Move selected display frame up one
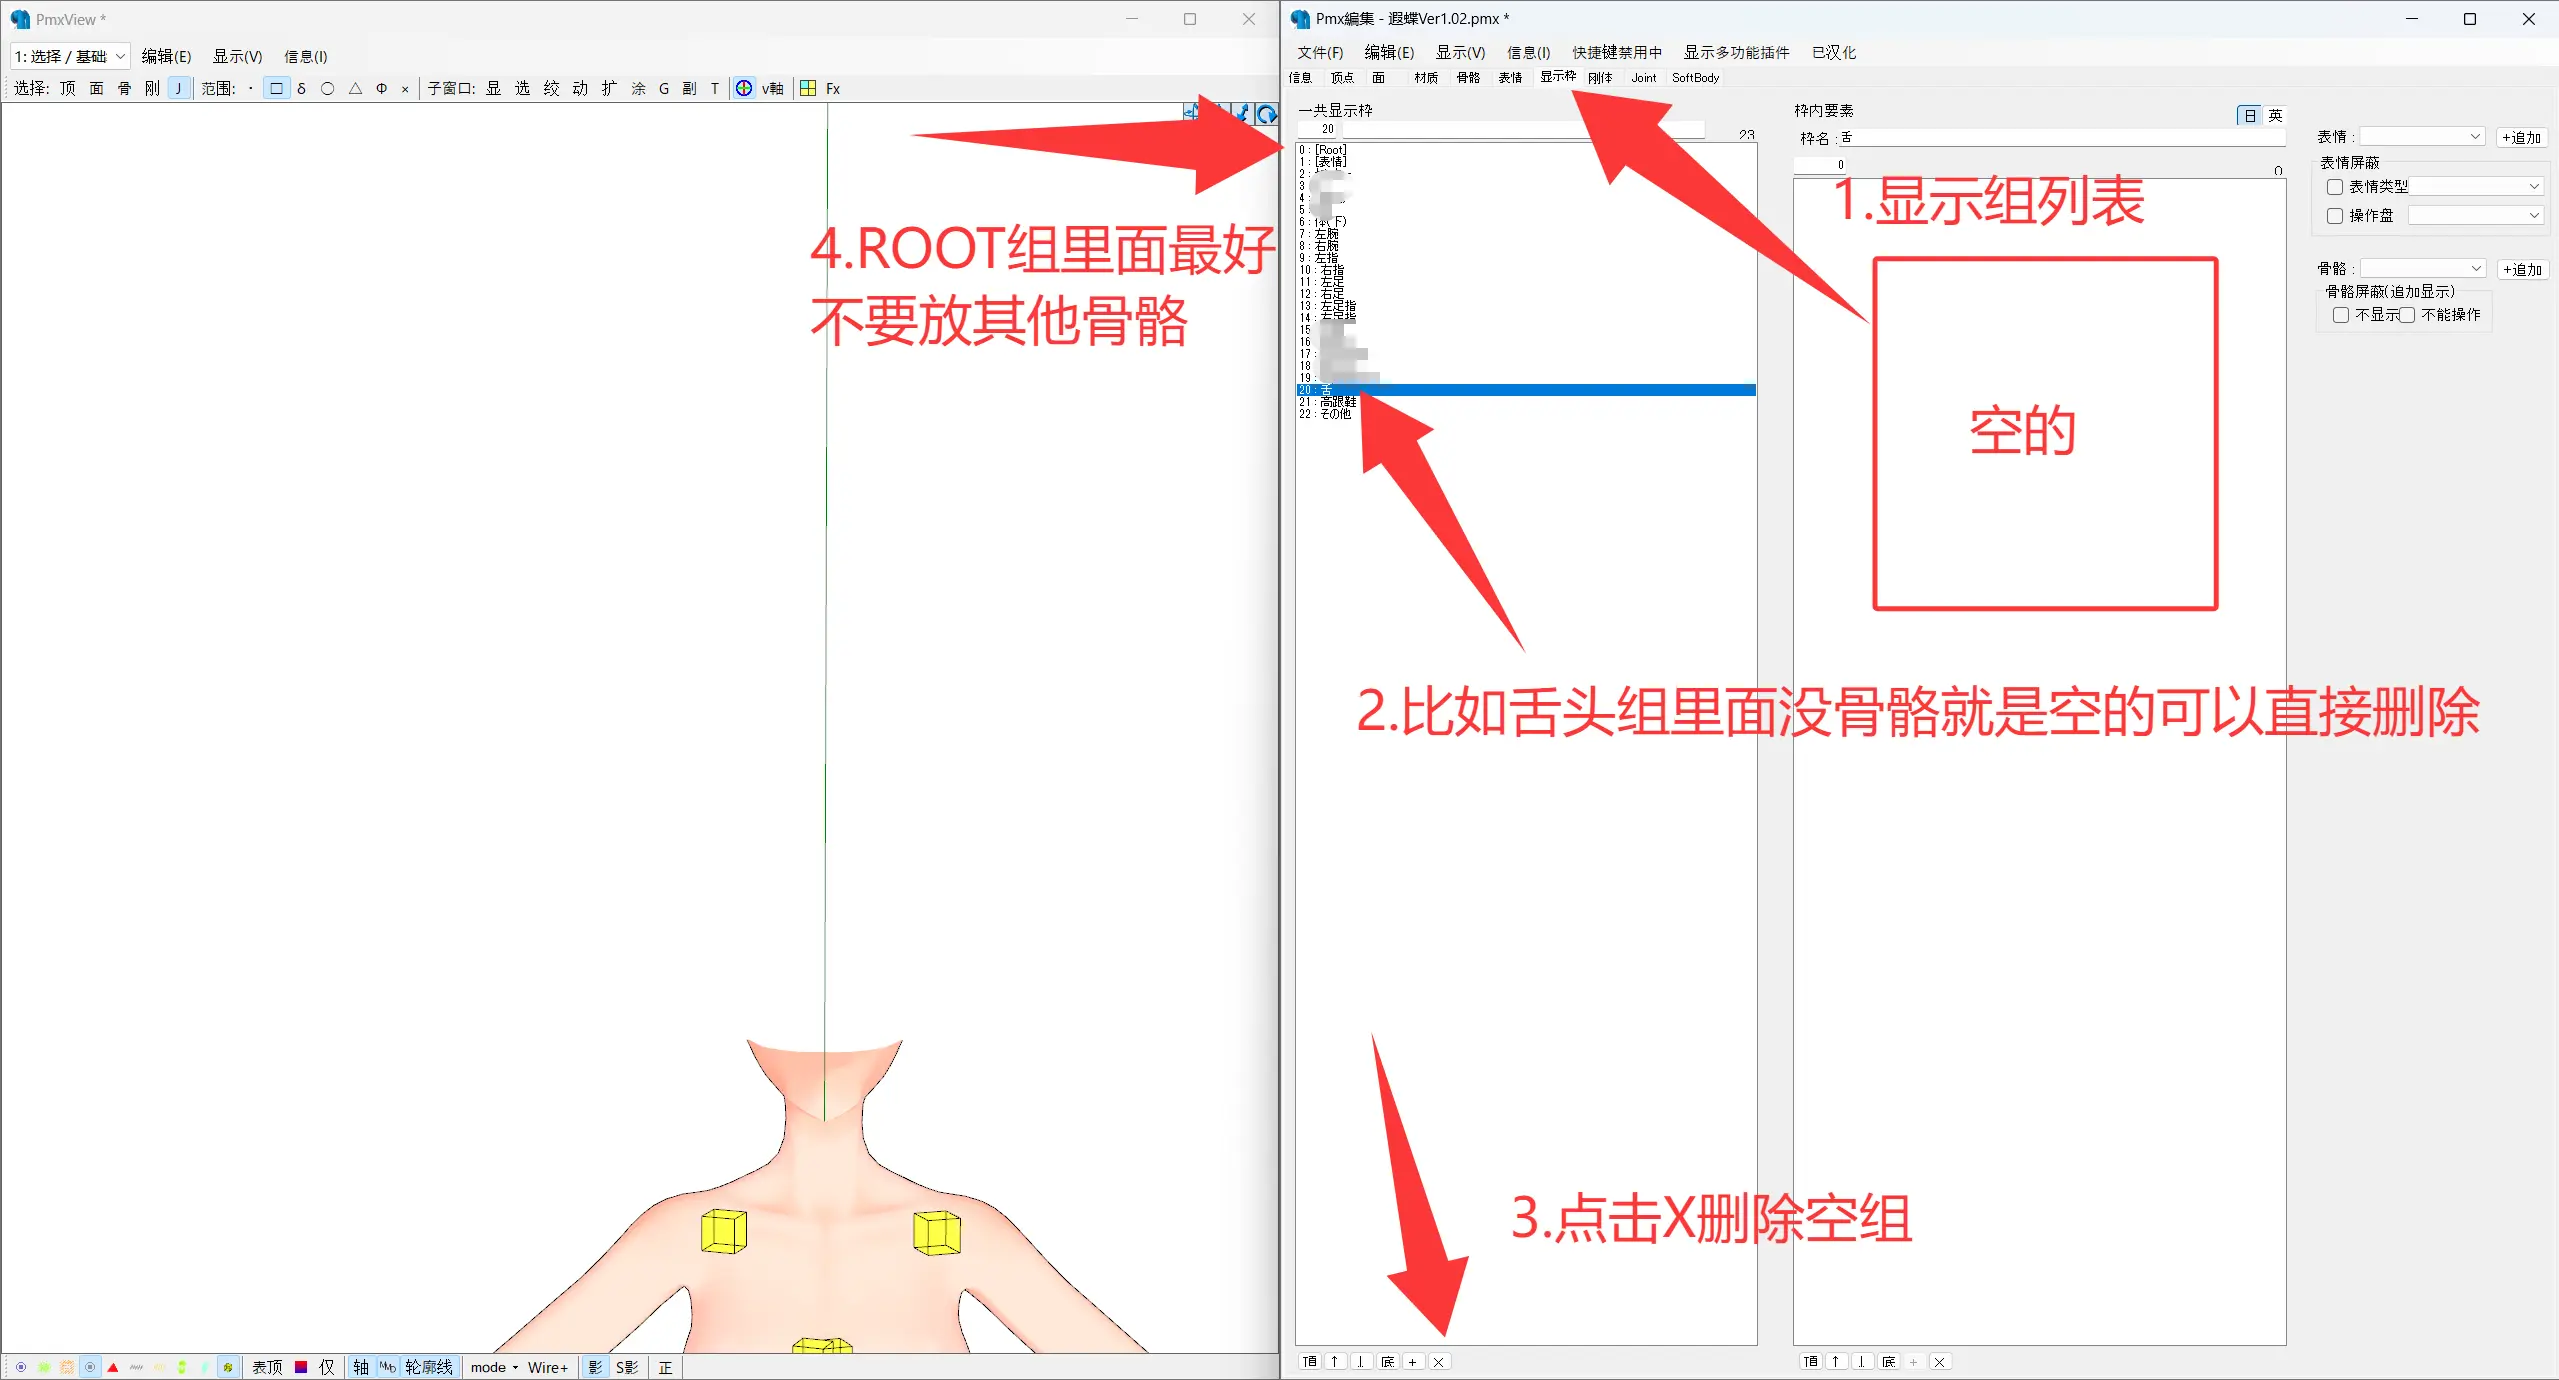The height and width of the screenshot is (1380, 2559). (1335, 1362)
